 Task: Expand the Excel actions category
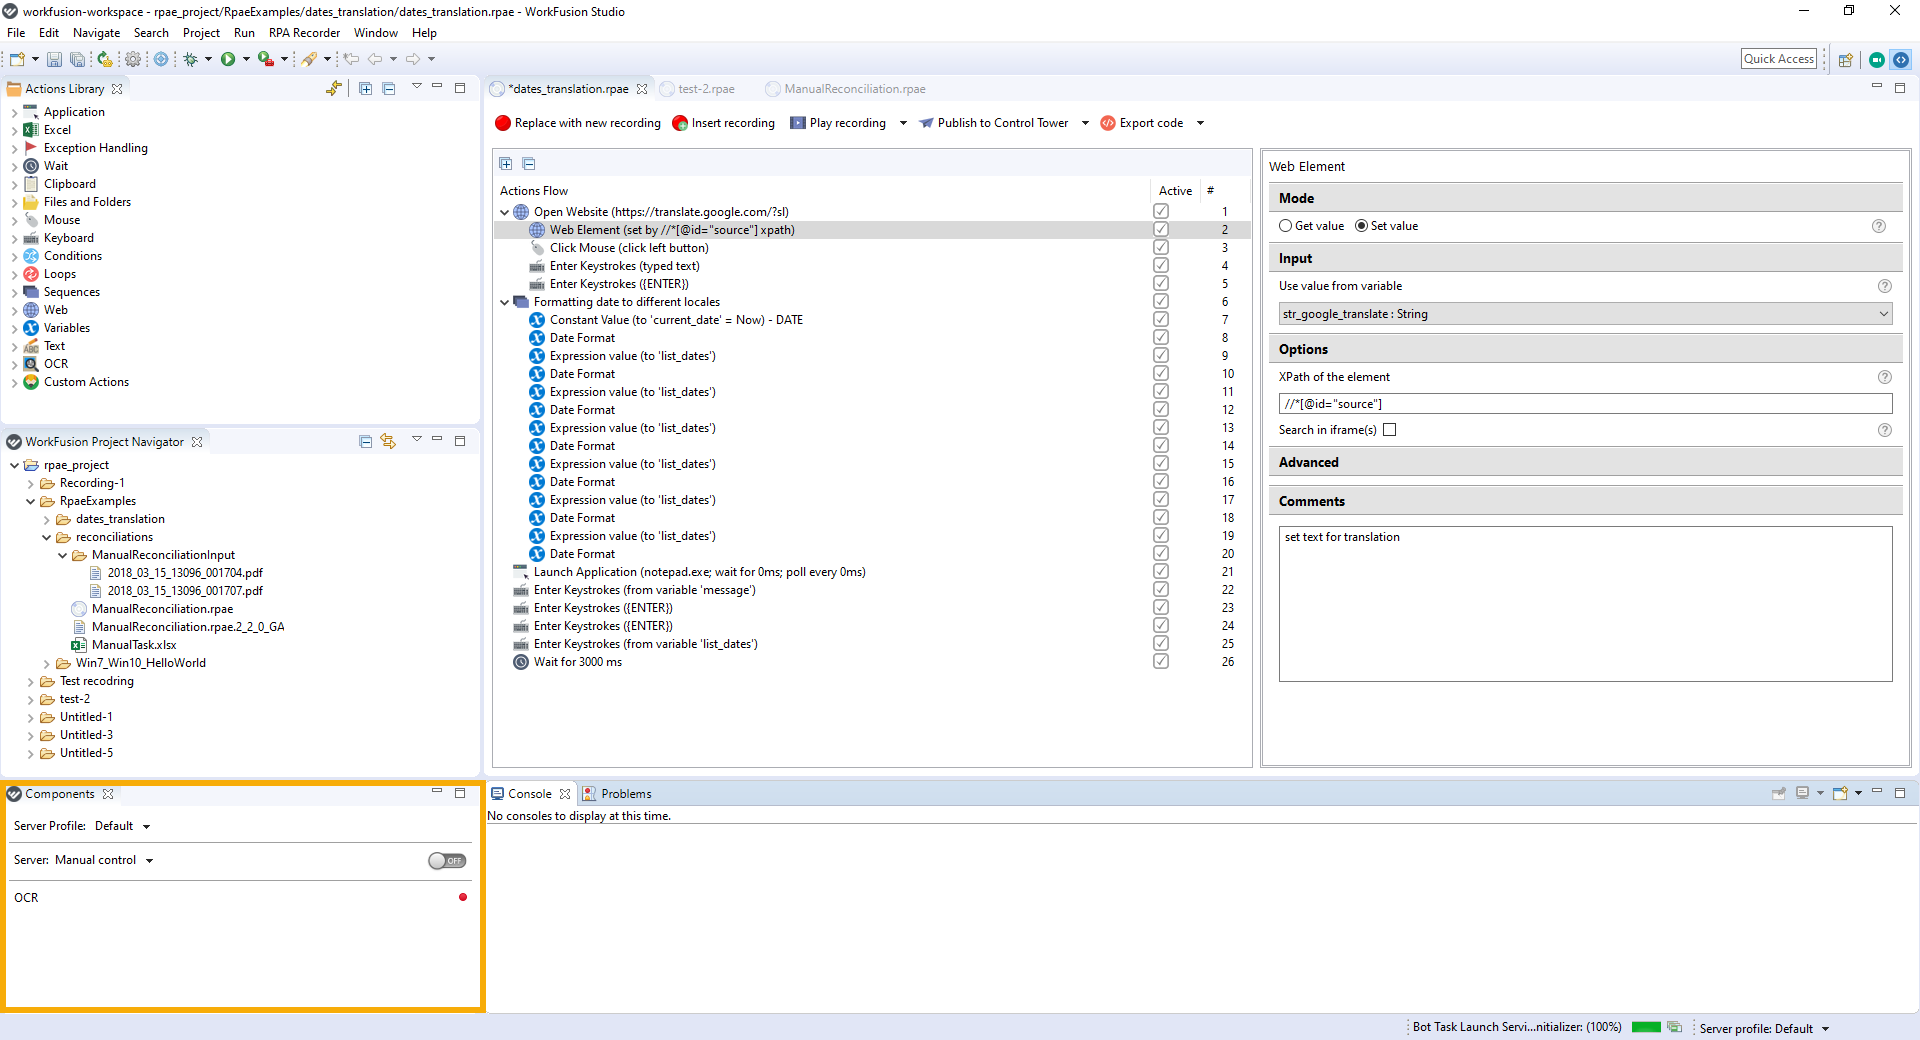(x=14, y=131)
